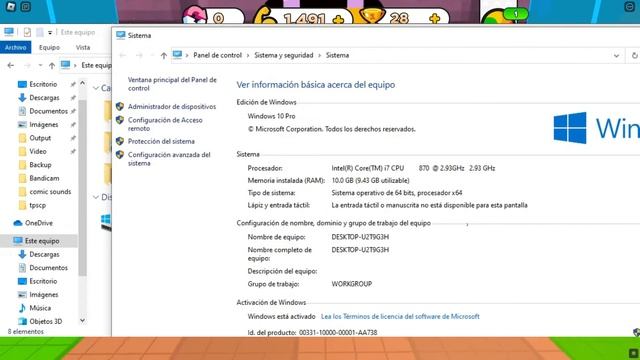The image size is (640, 360).
Task: Select Sistema breadcrumb in address bar
Action: coord(337,55)
